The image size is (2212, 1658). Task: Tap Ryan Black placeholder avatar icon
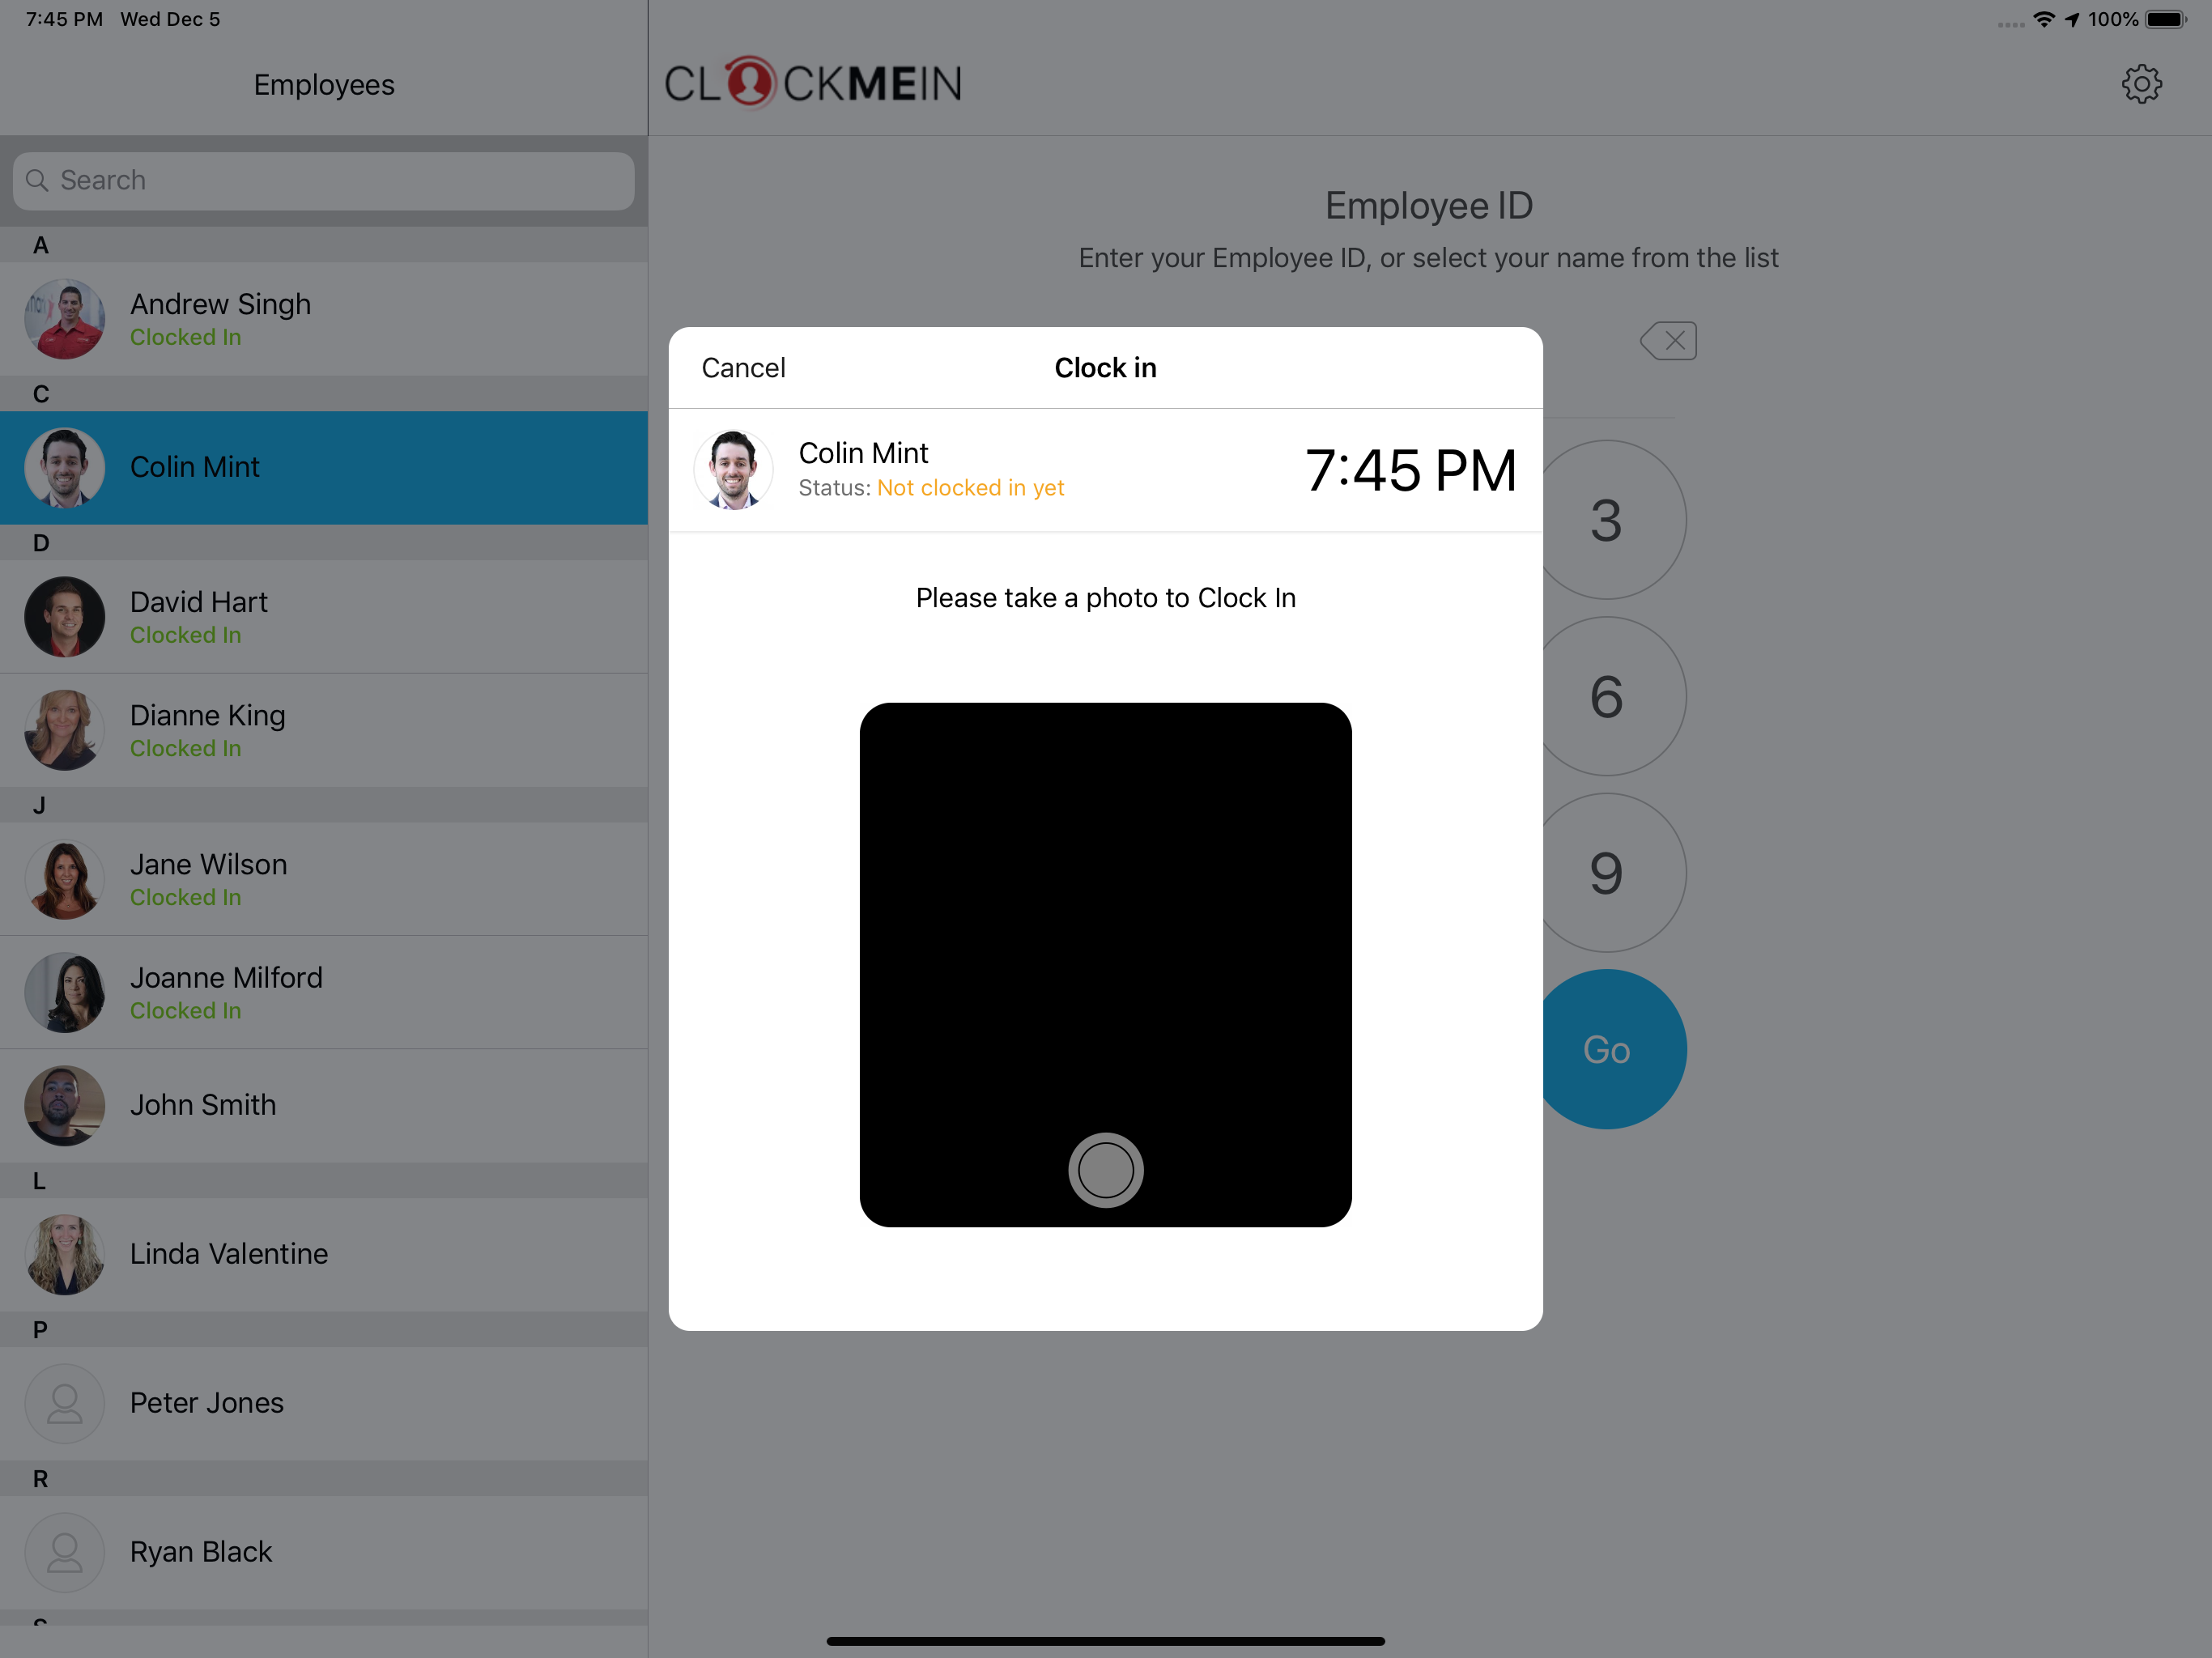pyautogui.click(x=65, y=1552)
